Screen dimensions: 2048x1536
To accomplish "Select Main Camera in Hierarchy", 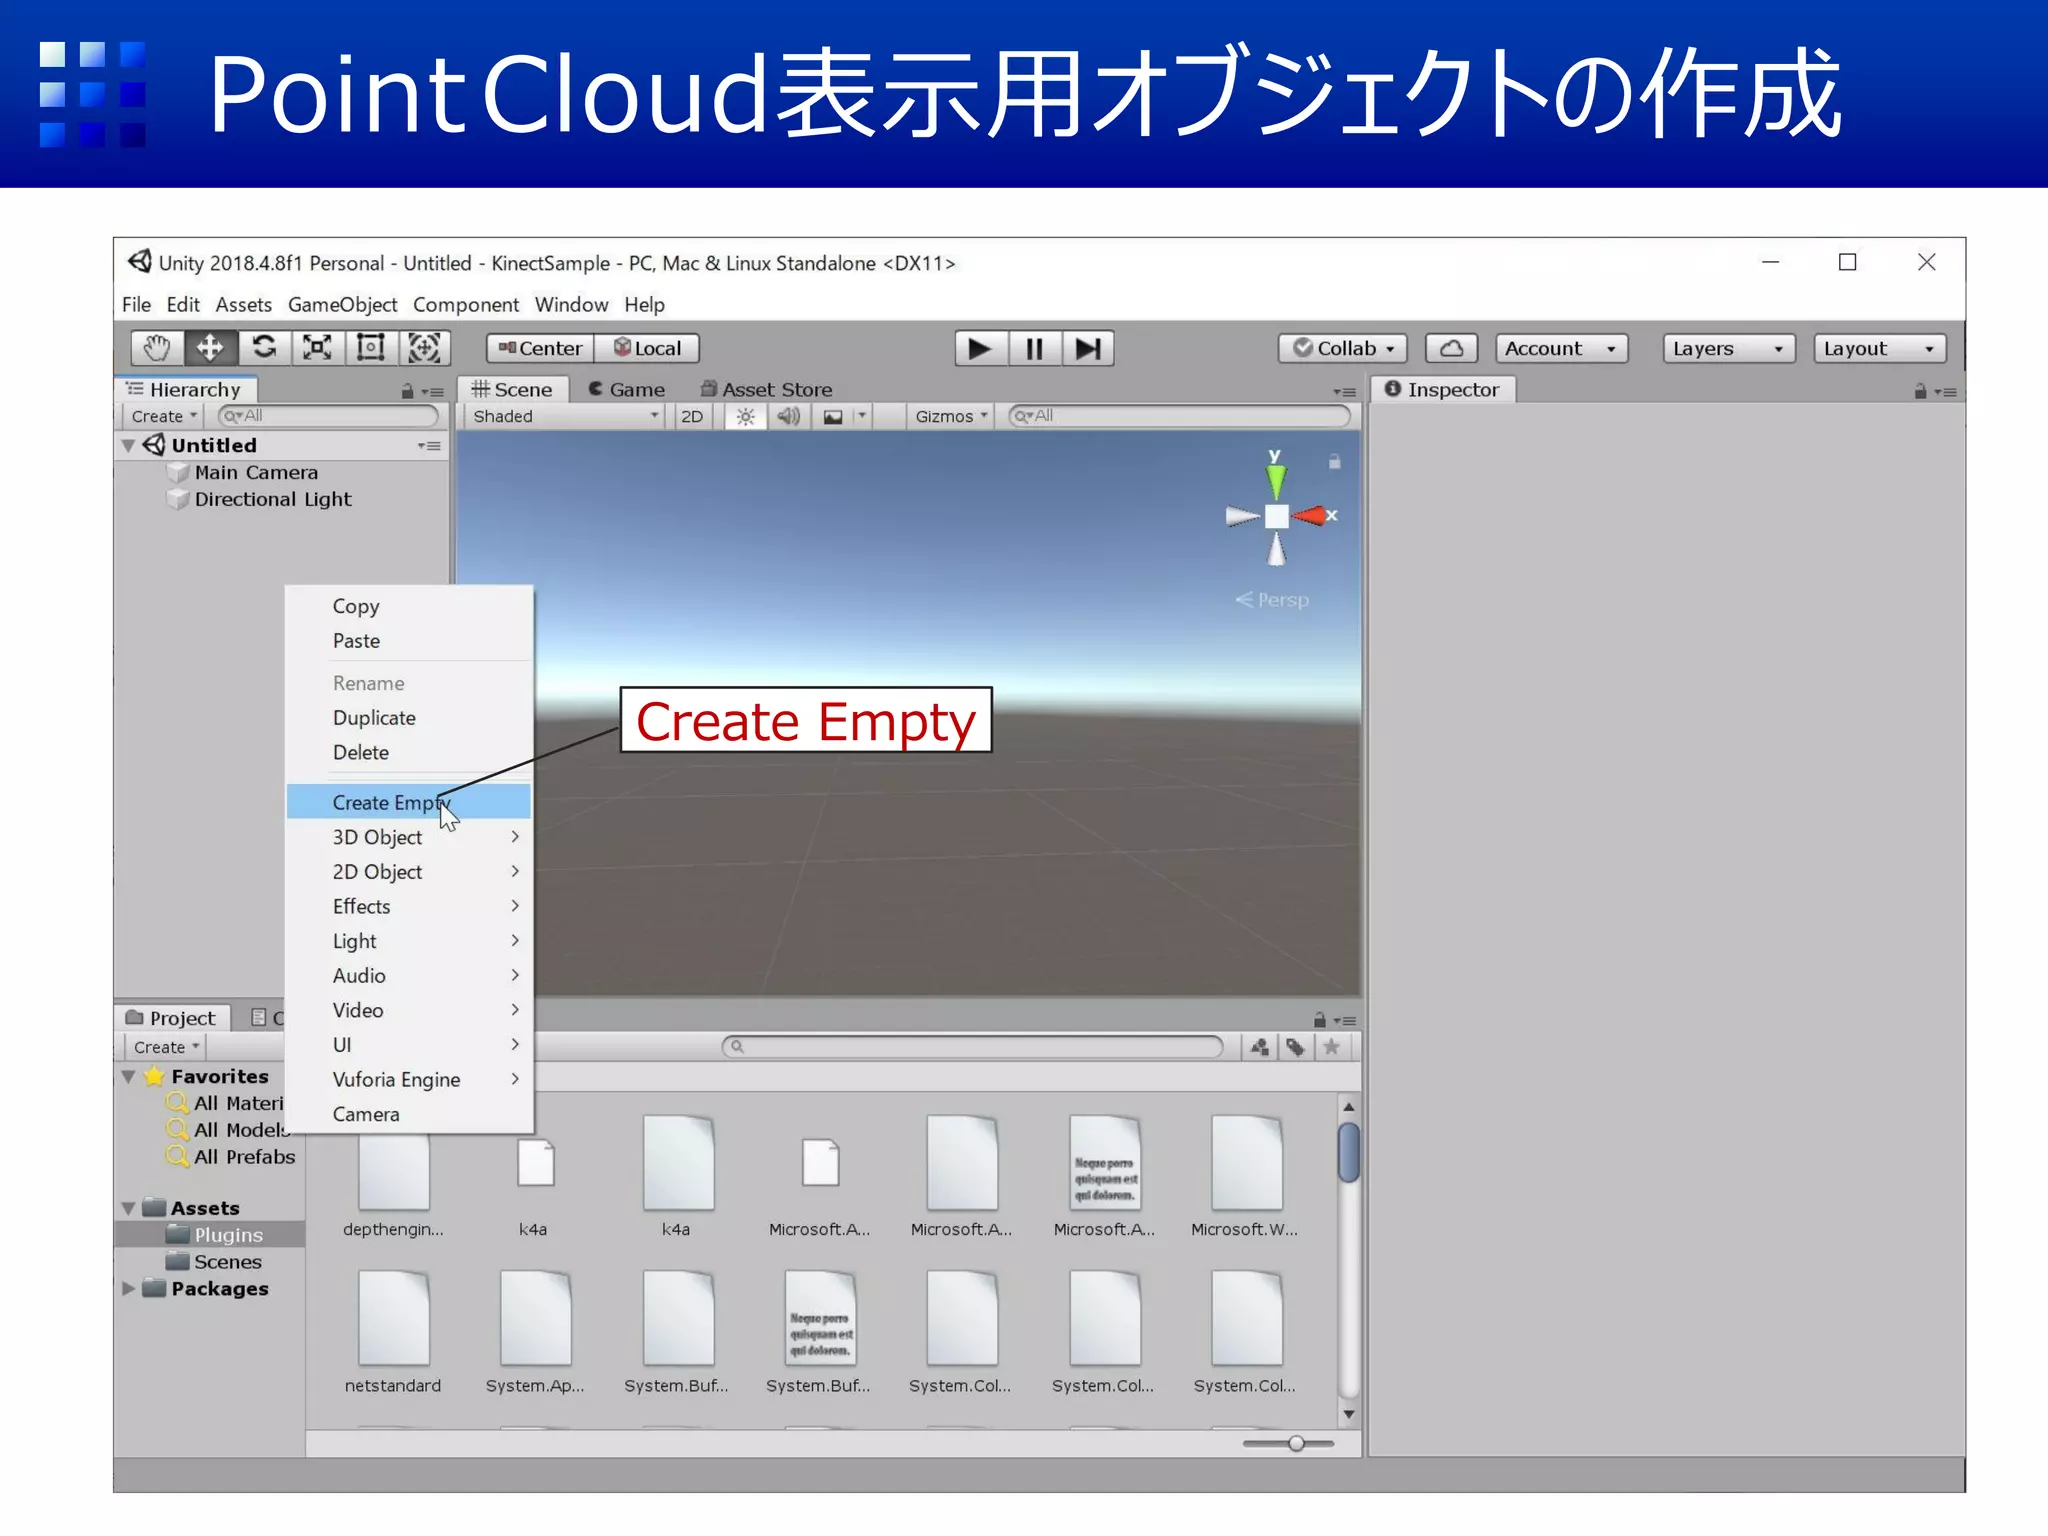I will click(x=256, y=473).
